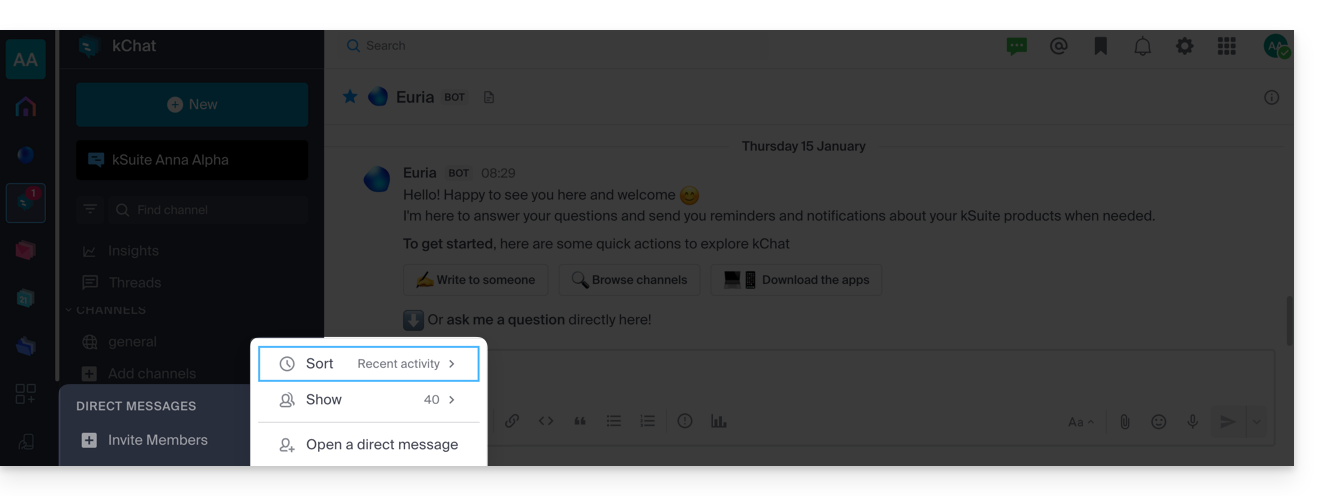Unfavorite Euria with the star icon
This screenshot has width=1324, height=496.
[x=350, y=97]
